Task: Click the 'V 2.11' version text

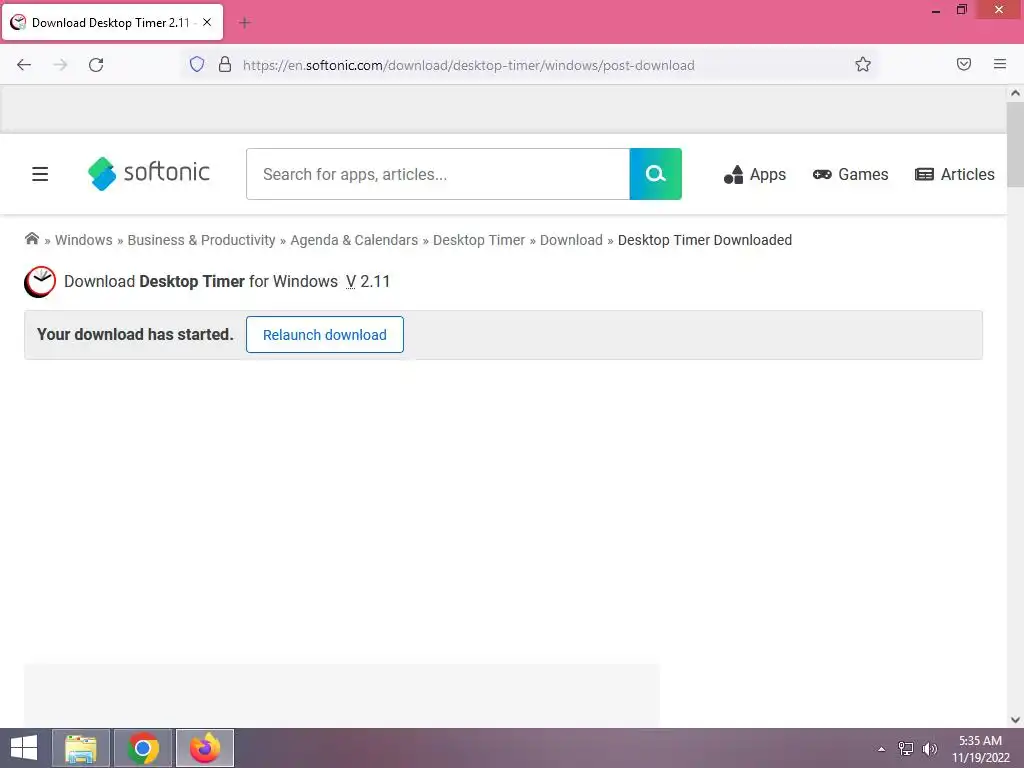Action: point(368,281)
